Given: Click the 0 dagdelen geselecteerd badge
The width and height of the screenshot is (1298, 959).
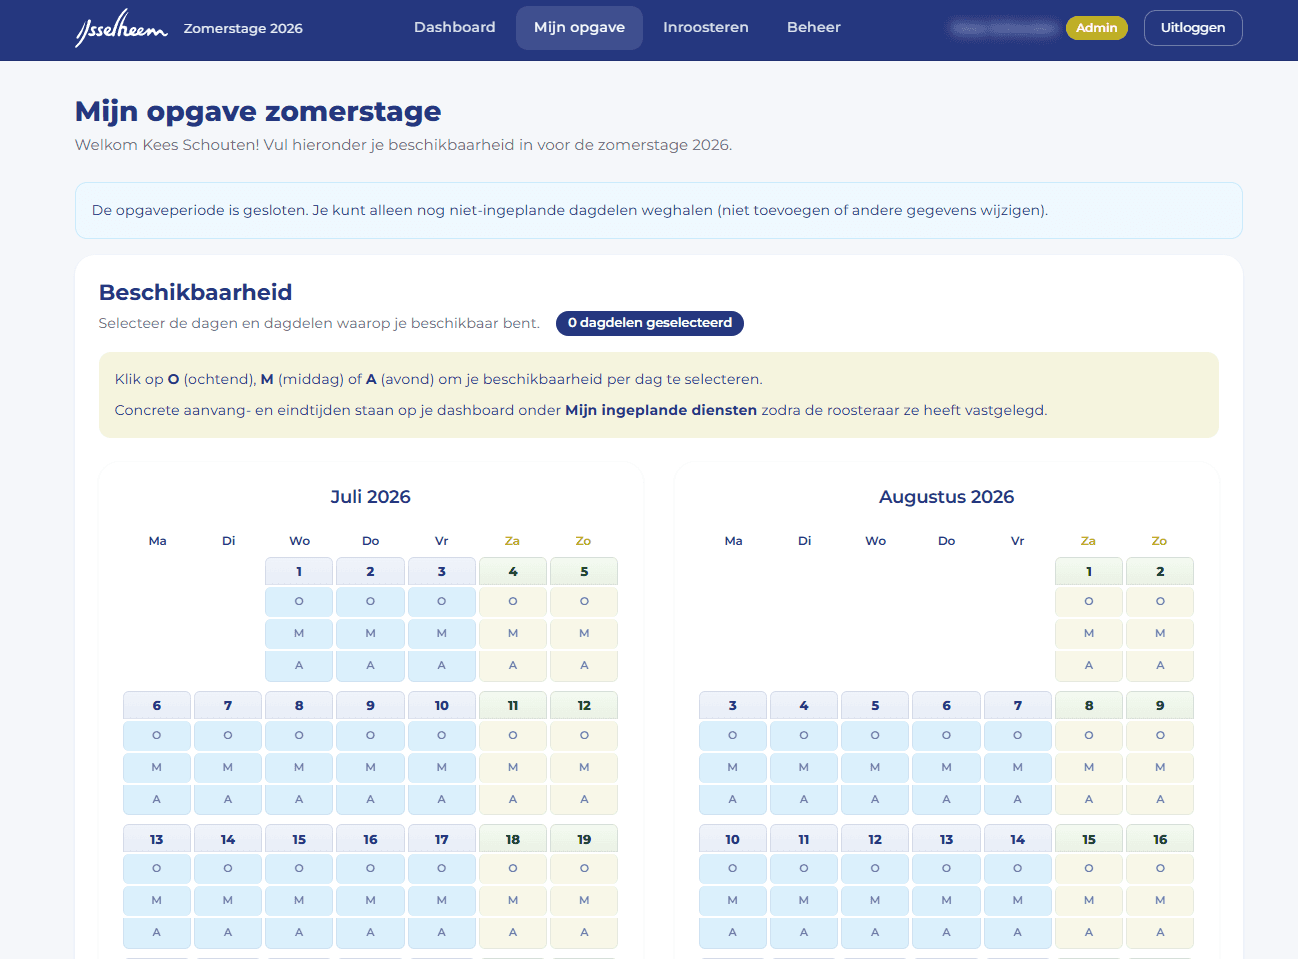Looking at the screenshot, I should pyautogui.click(x=650, y=323).
